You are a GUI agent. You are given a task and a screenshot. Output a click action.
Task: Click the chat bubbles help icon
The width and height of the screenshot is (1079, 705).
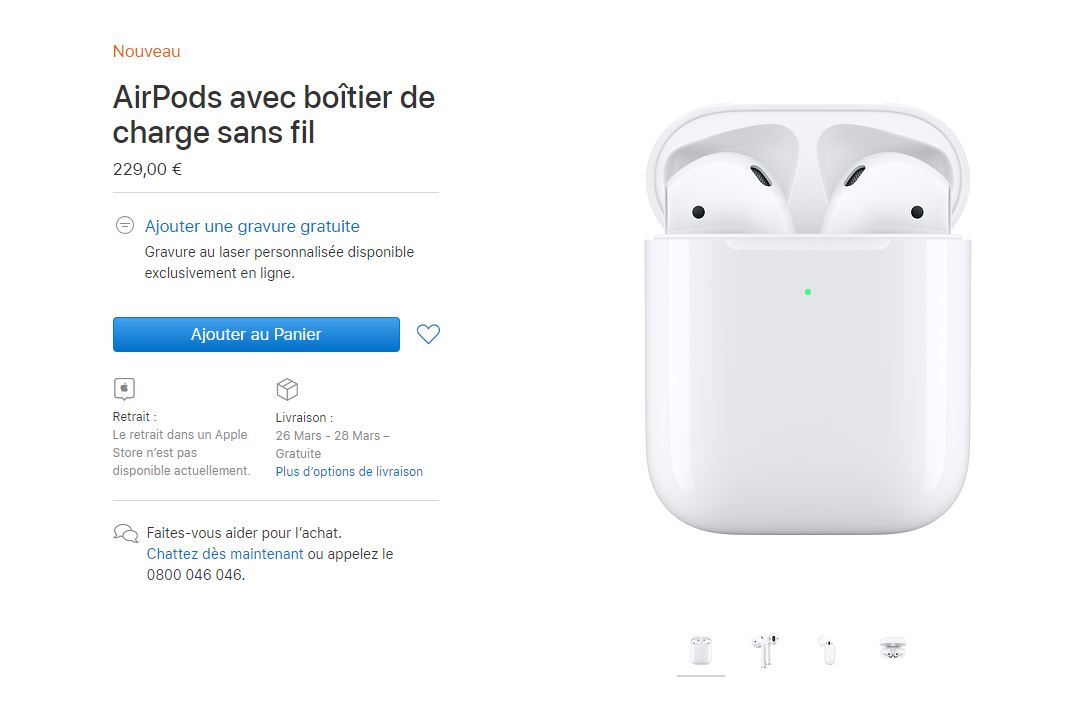(126, 533)
